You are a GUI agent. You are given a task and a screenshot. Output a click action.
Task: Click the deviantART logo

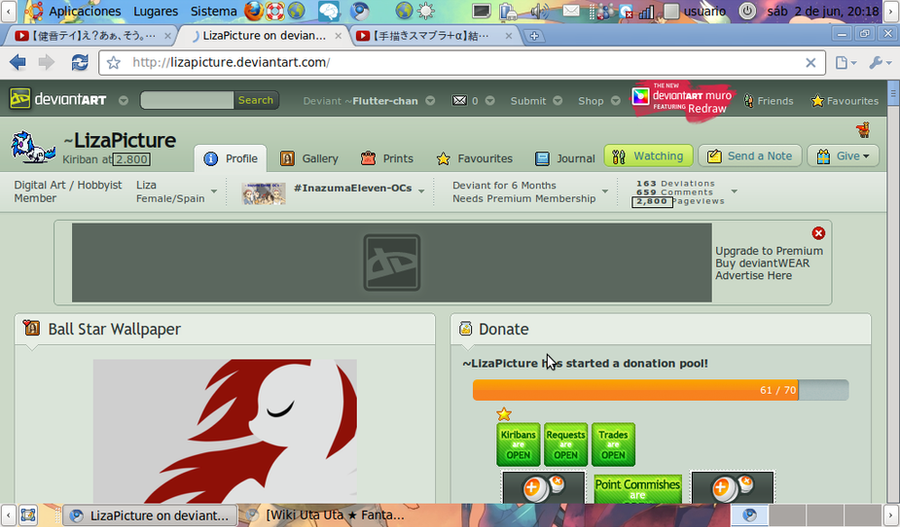(x=59, y=99)
